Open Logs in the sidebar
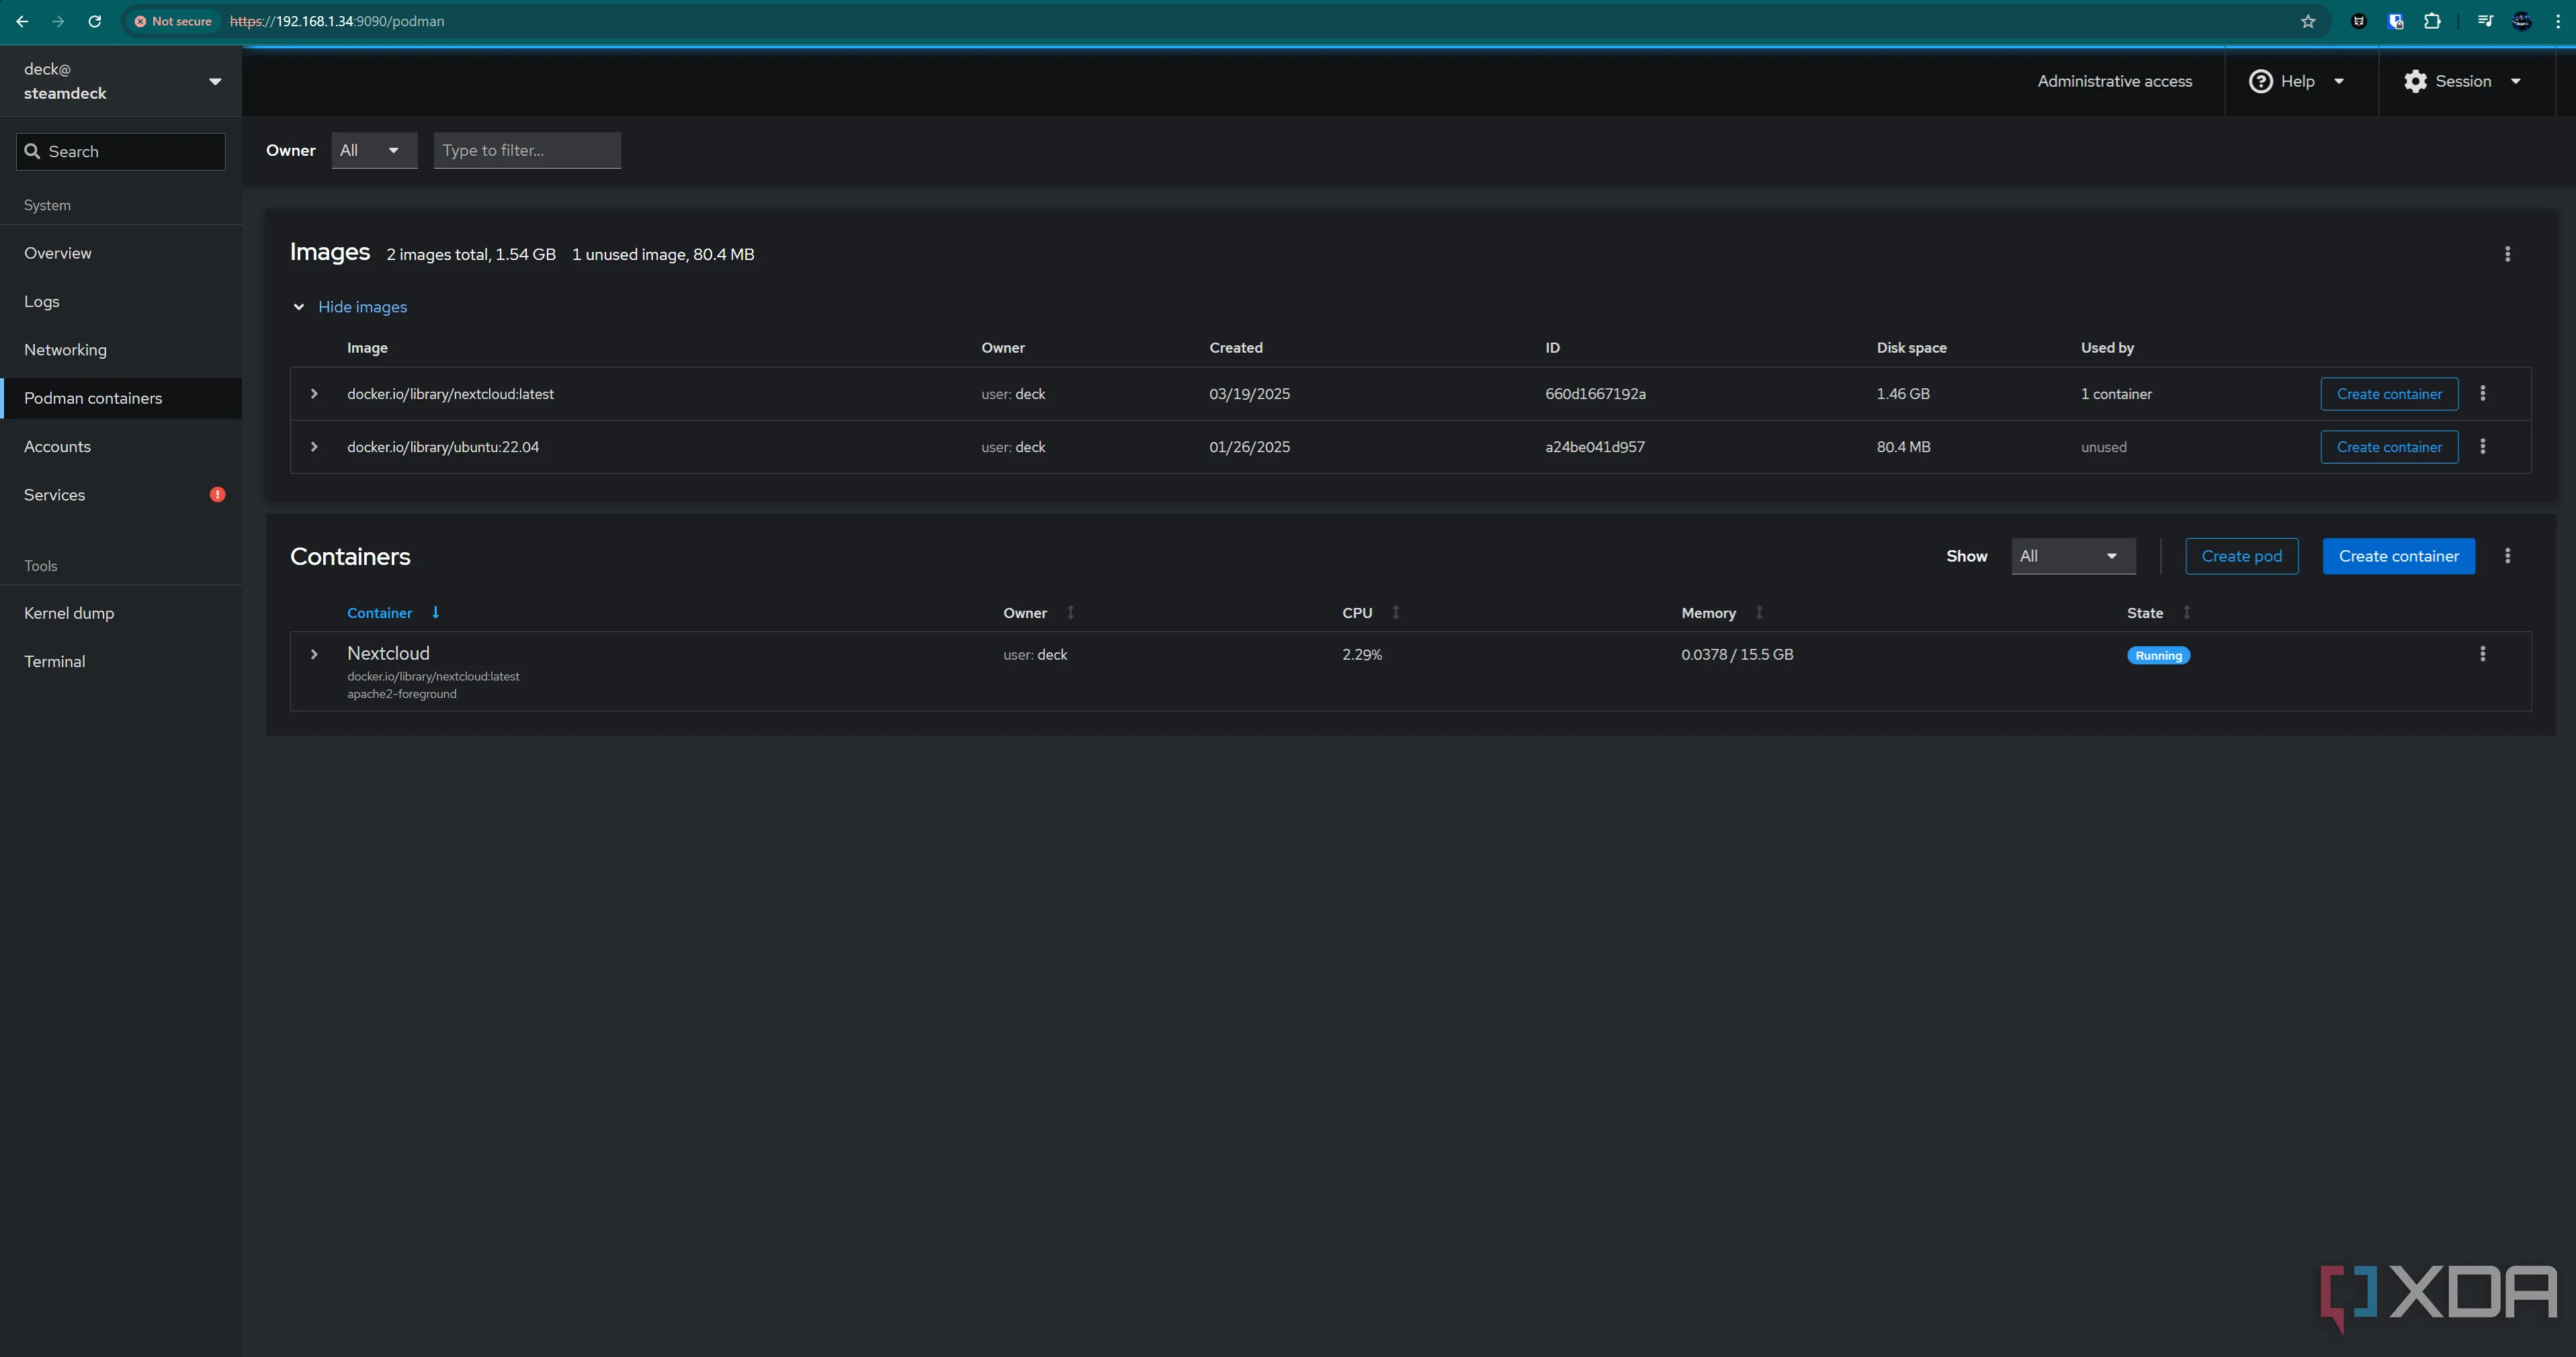2576x1357 pixels. coord(121,301)
